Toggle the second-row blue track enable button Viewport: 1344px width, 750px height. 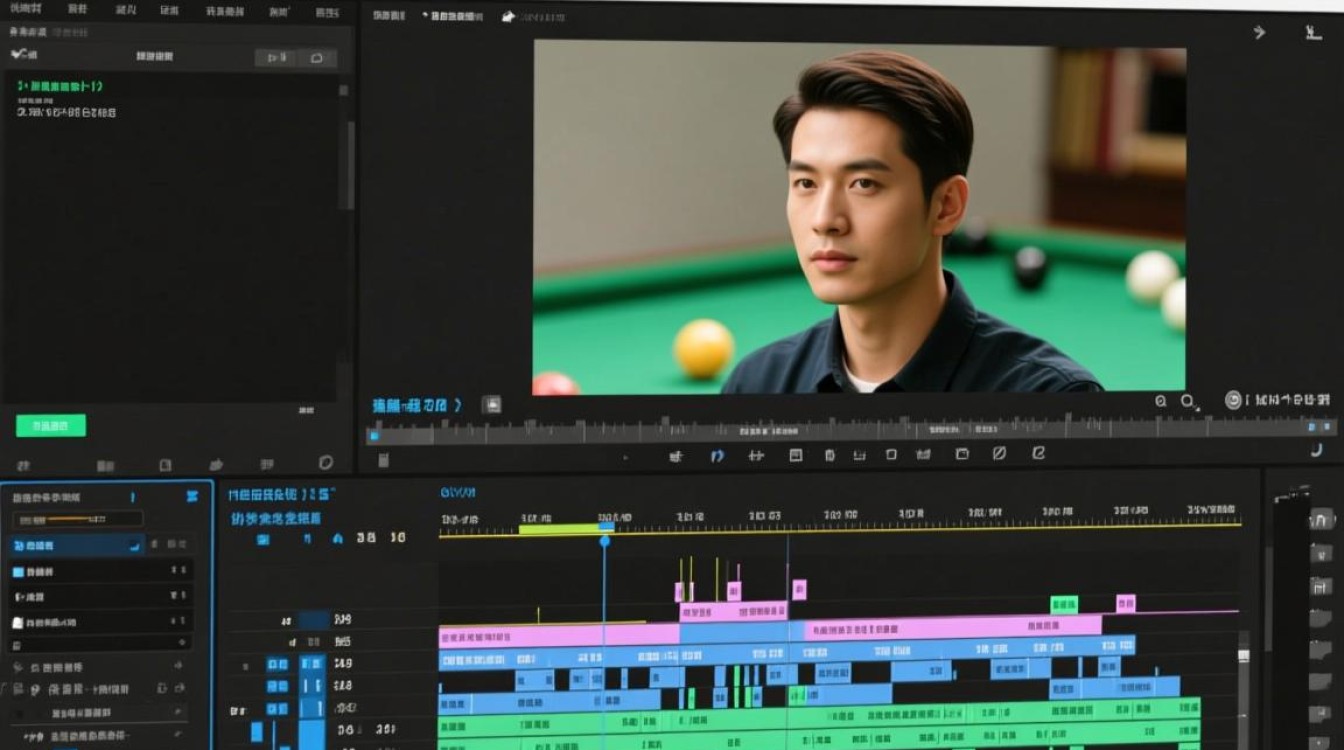(277, 686)
